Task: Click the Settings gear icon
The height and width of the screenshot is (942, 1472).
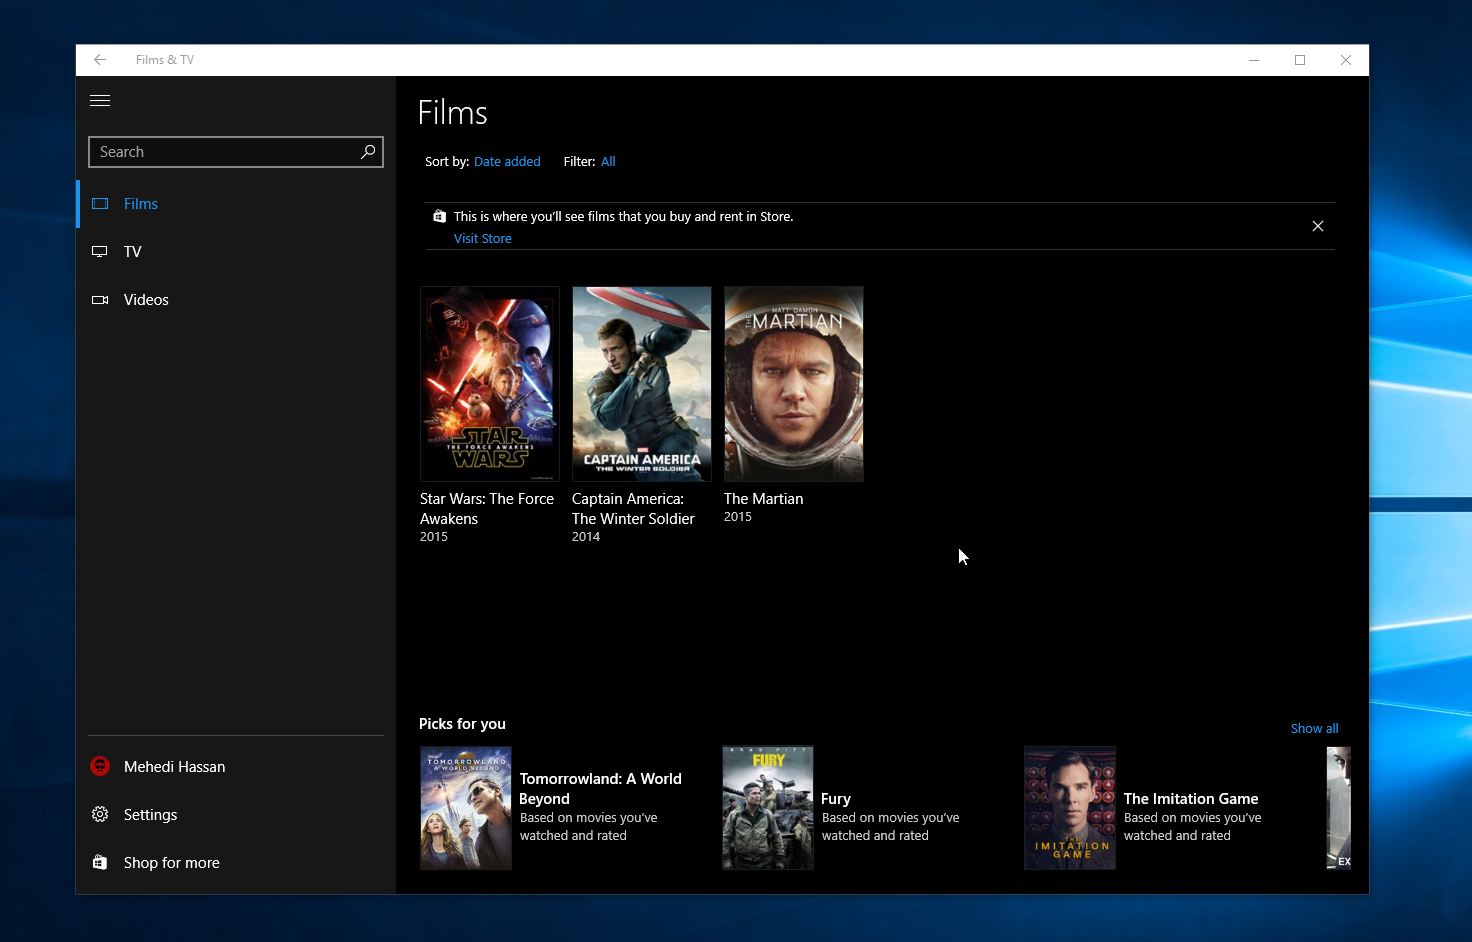Action: pos(100,814)
